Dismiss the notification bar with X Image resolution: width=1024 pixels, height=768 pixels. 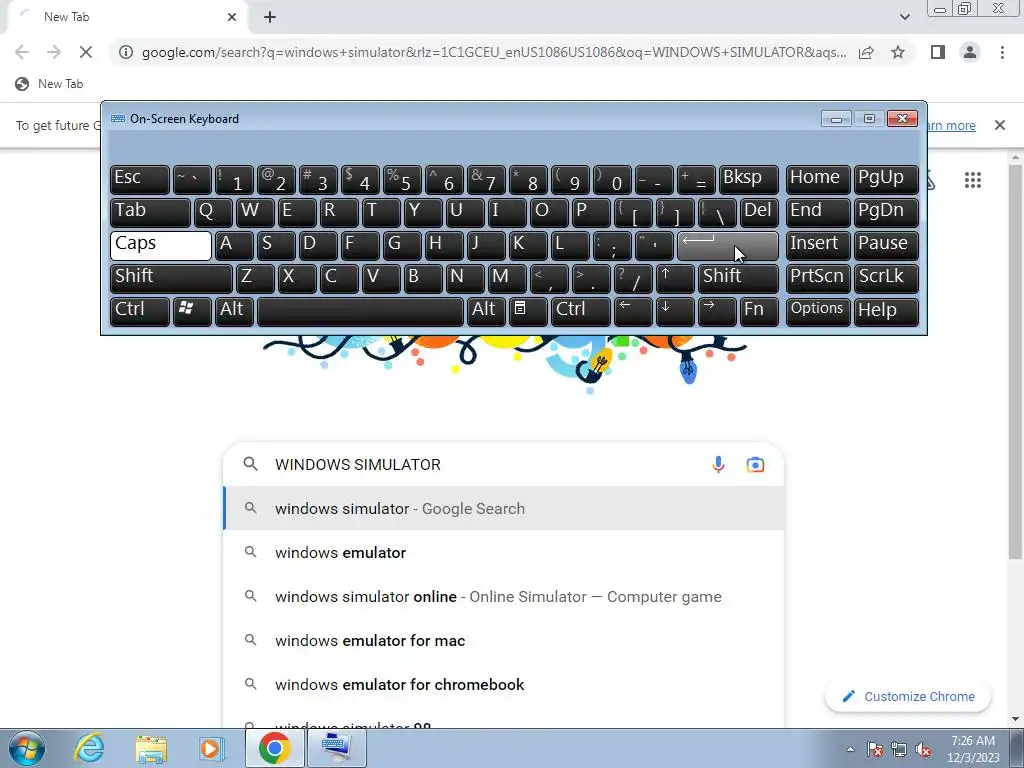coord(999,125)
